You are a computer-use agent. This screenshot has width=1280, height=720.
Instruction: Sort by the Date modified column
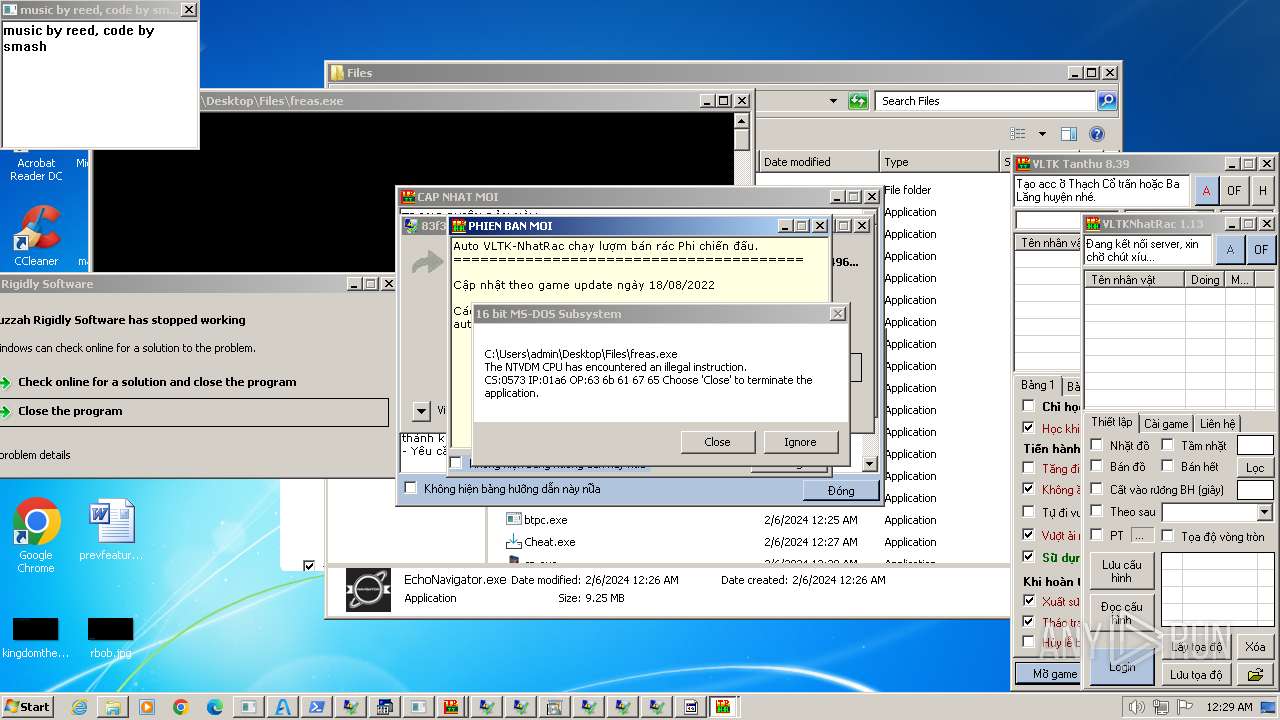(x=818, y=162)
